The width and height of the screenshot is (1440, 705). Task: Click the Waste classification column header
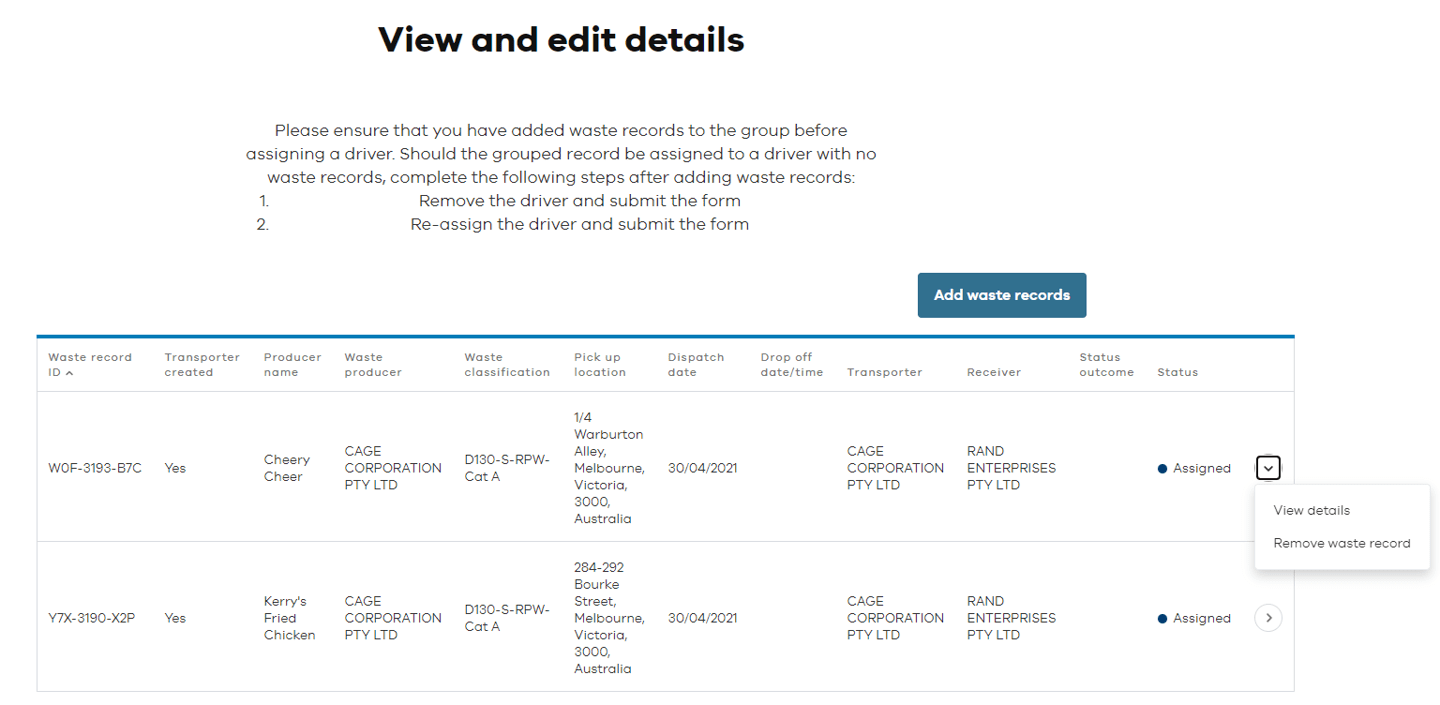point(505,364)
